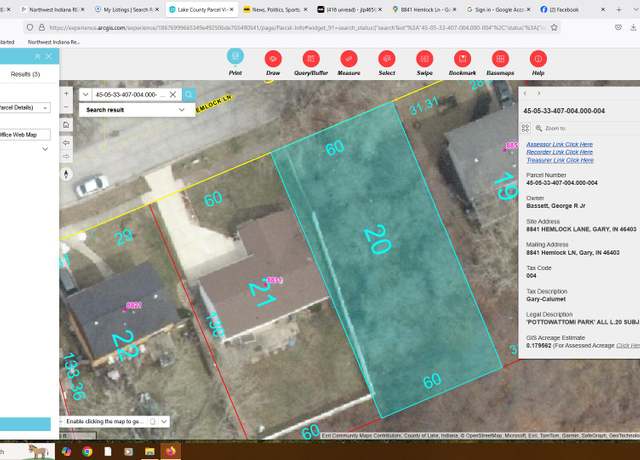Image resolution: width=640 pixels, height=460 pixels.
Task: Open the Query/Buffer tool
Action: pos(311,59)
